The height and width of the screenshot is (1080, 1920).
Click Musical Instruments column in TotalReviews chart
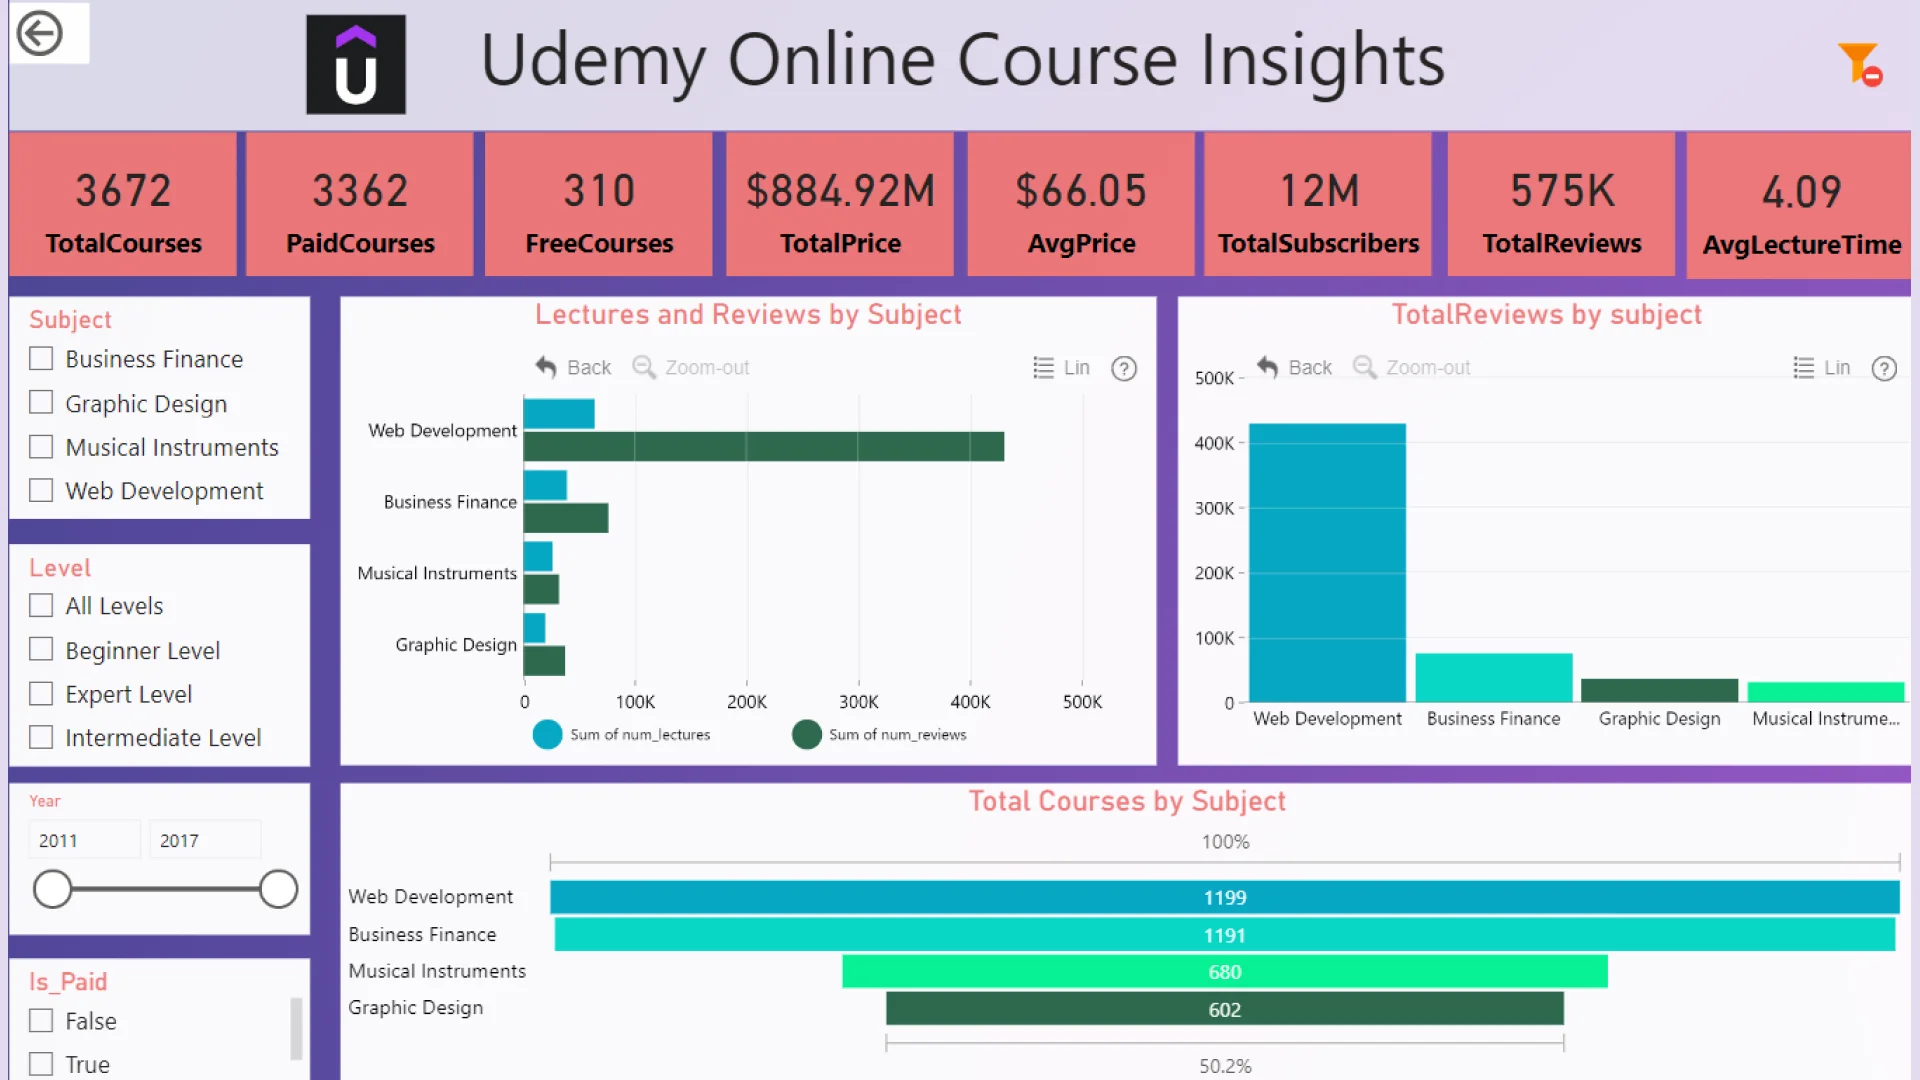click(x=1825, y=692)
